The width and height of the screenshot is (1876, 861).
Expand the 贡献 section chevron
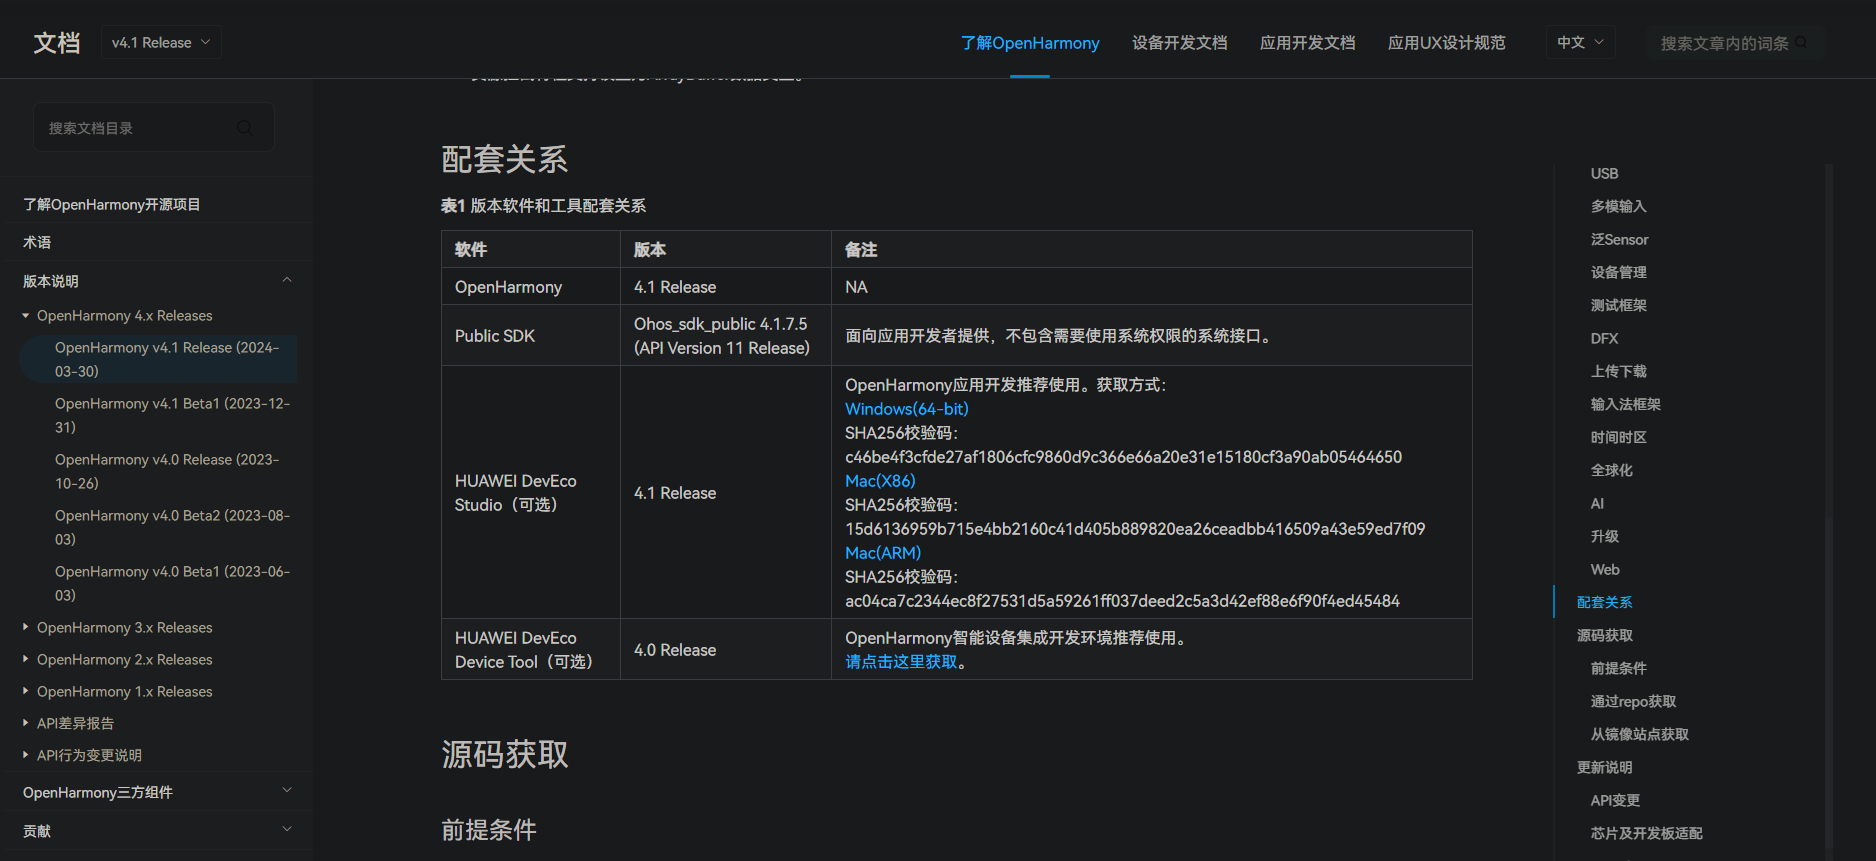click(x=287, y=829)
